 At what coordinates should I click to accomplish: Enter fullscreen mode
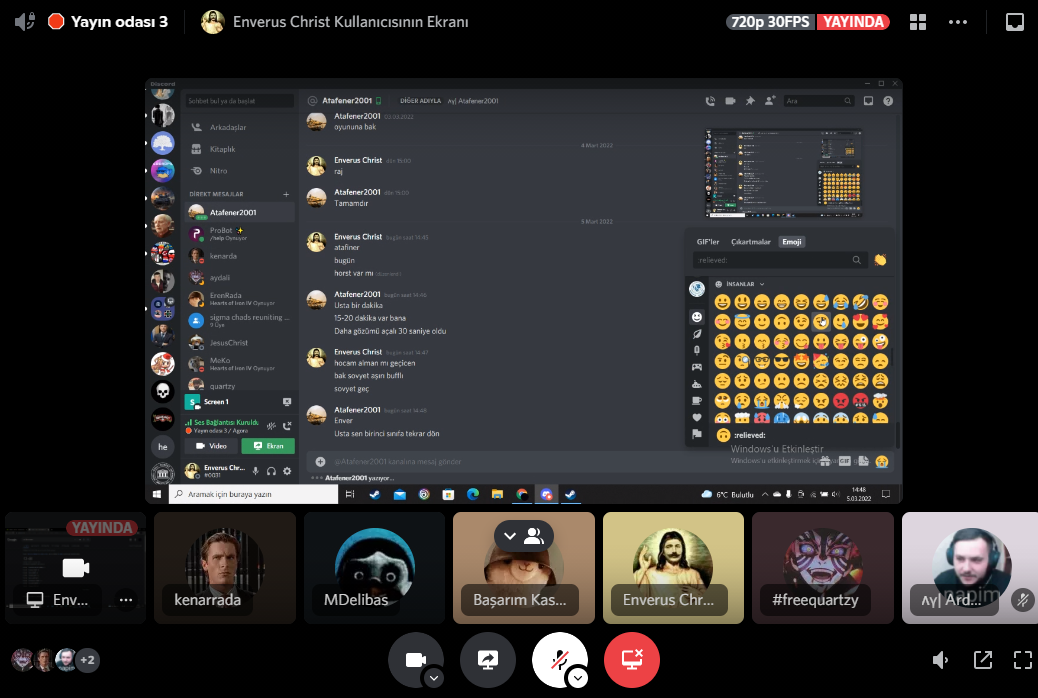pyautogui.click(x=1023, y=660)
